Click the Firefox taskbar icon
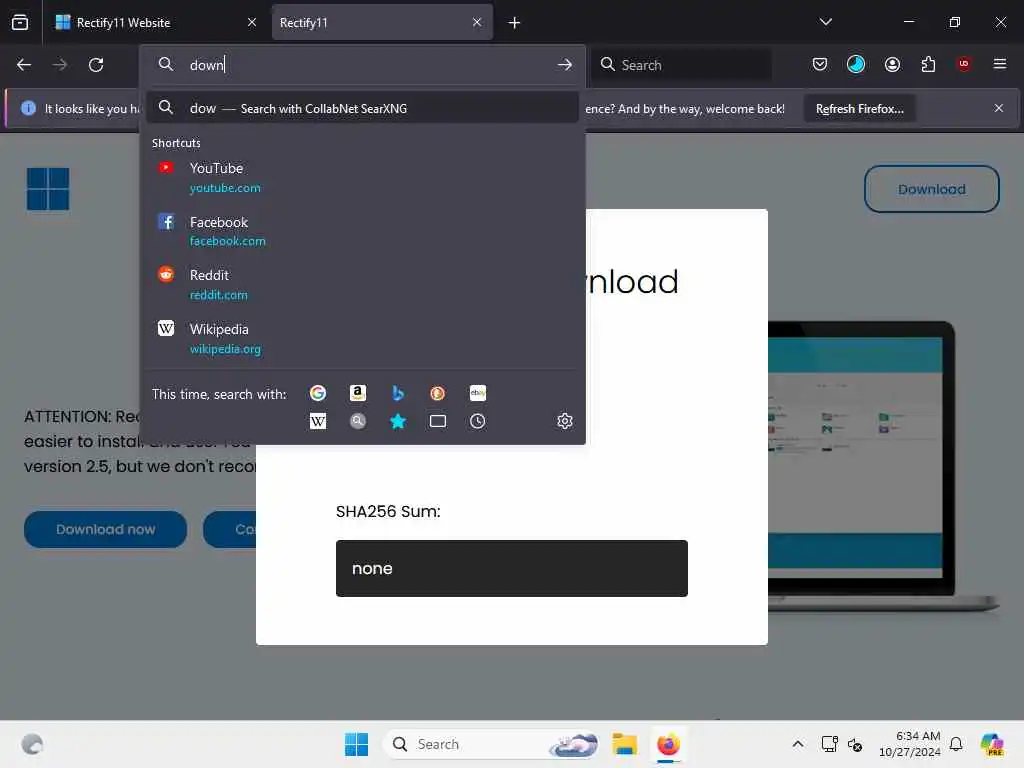The image size is (1024, 768). pos(668,744)
